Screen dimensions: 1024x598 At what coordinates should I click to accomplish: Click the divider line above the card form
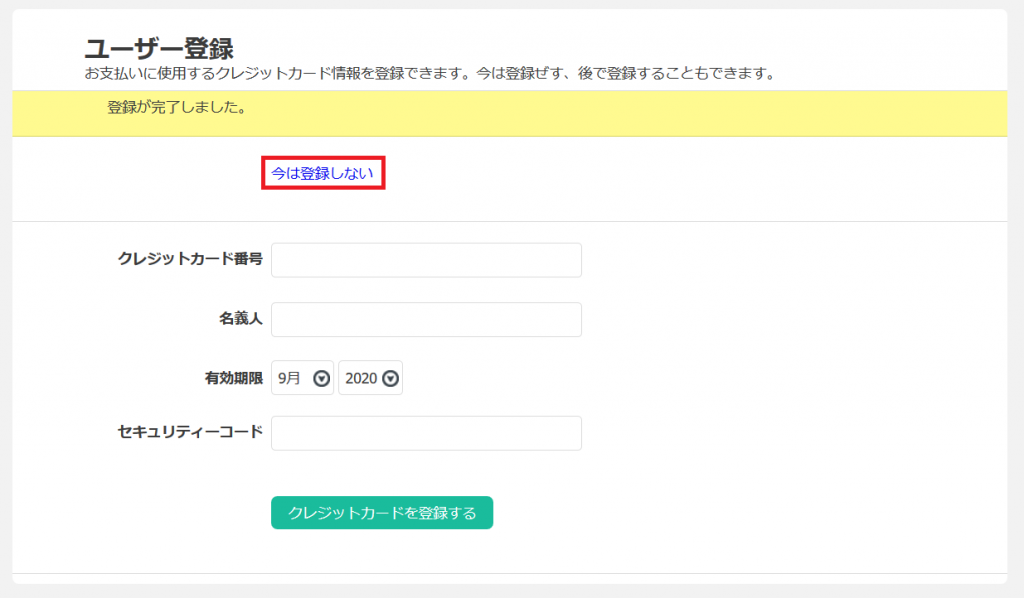[510, 221]
